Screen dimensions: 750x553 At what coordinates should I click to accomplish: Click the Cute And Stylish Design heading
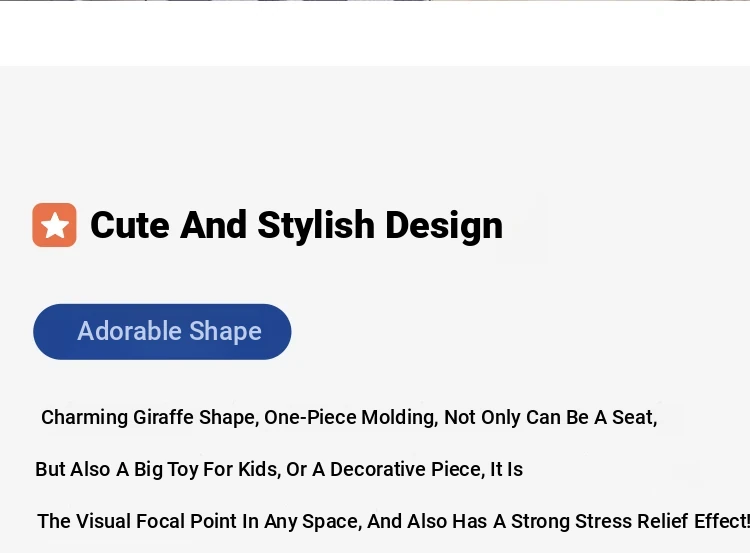point(297,225)
